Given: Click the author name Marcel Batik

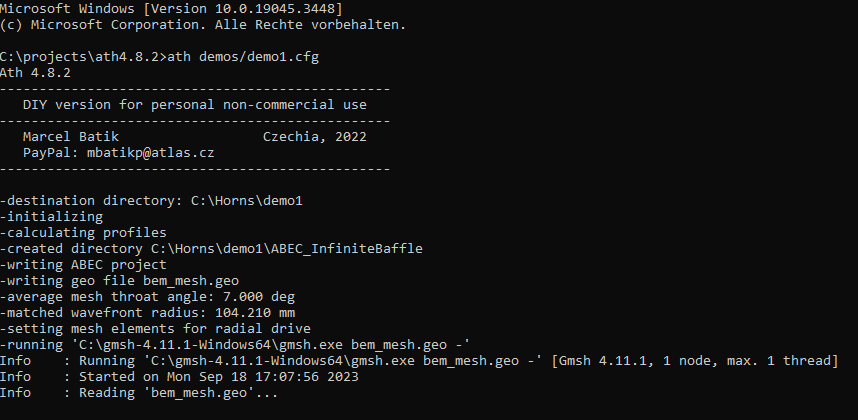Looking at the screenshot, I should tap(71, 137).
